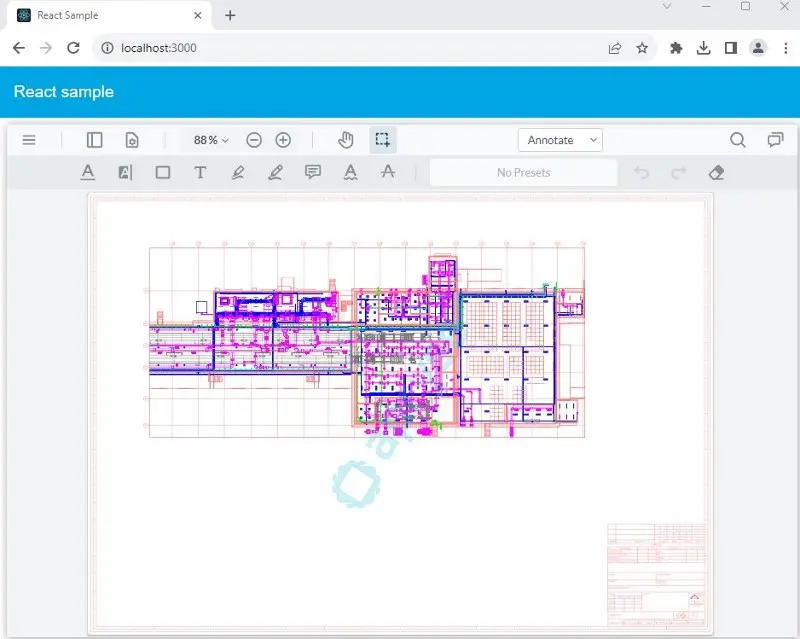Select the strikeout text tool
800x639 pixels.
tap(388, 172)
